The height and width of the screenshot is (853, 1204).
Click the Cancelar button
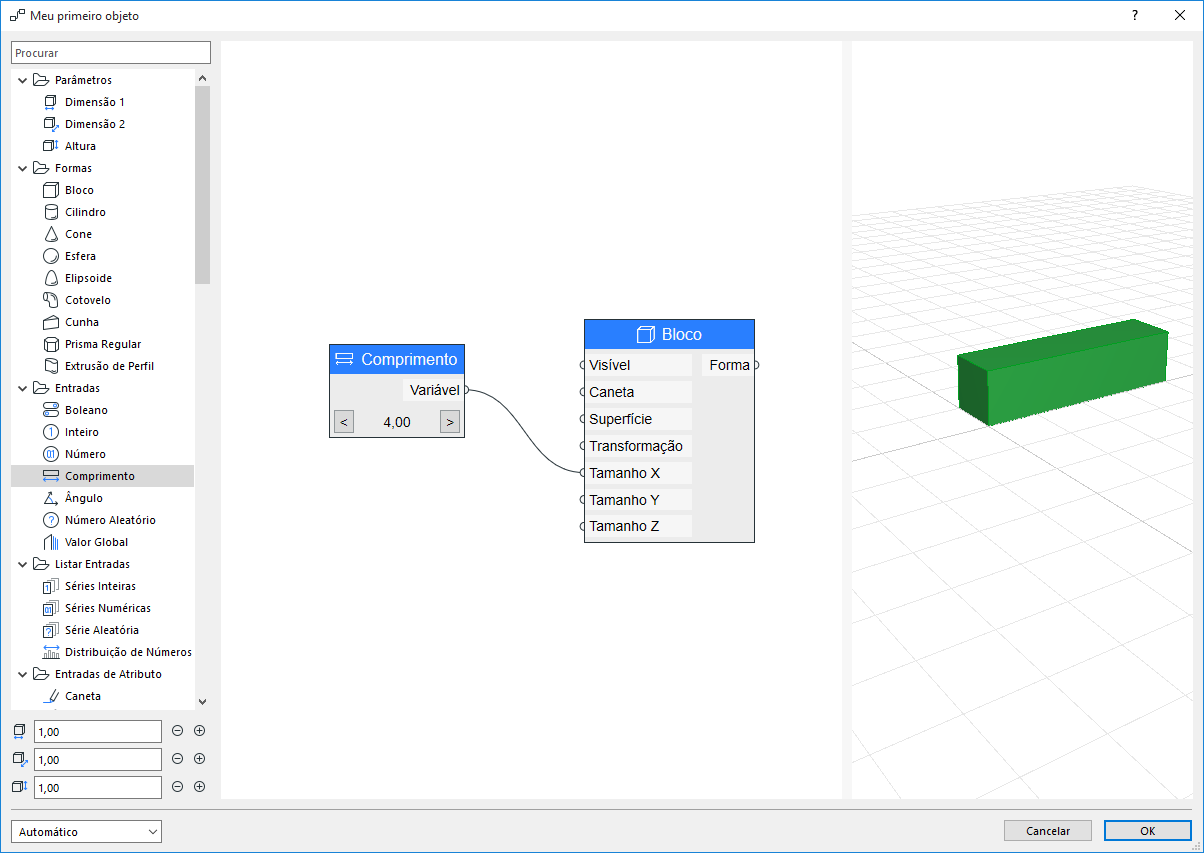coord(1048,831)
